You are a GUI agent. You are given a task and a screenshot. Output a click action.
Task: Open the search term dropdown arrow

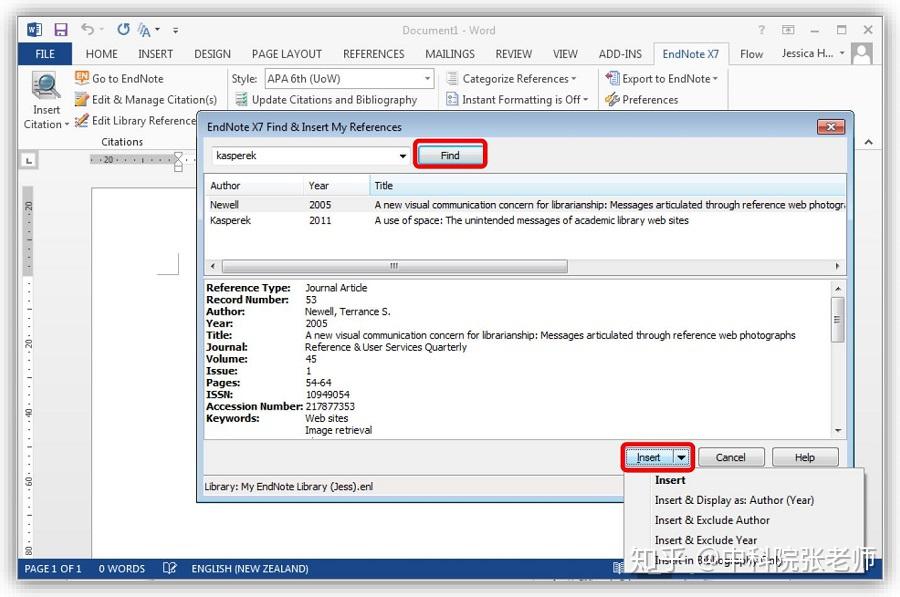point(403,156)
